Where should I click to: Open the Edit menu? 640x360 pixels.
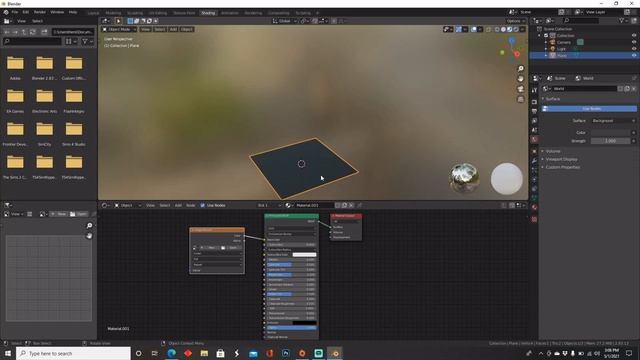coord(25,12)
